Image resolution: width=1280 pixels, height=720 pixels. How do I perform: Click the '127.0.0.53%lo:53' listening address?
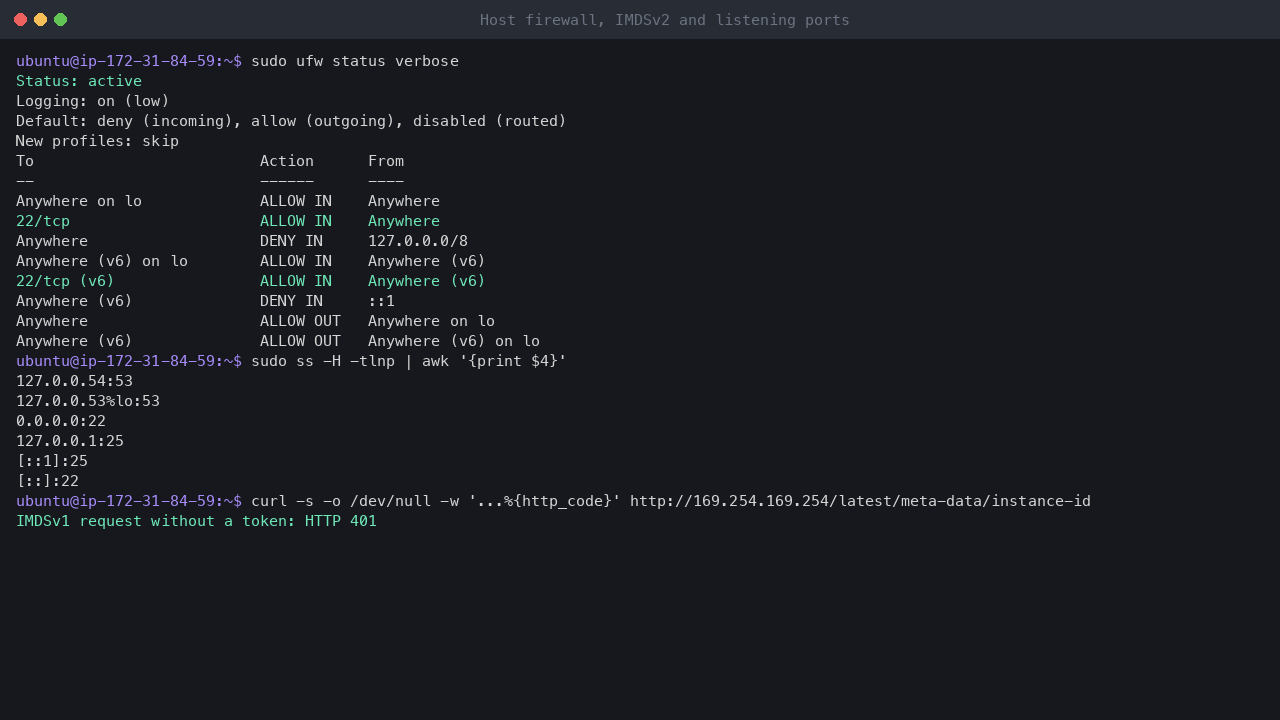point(88,401)
